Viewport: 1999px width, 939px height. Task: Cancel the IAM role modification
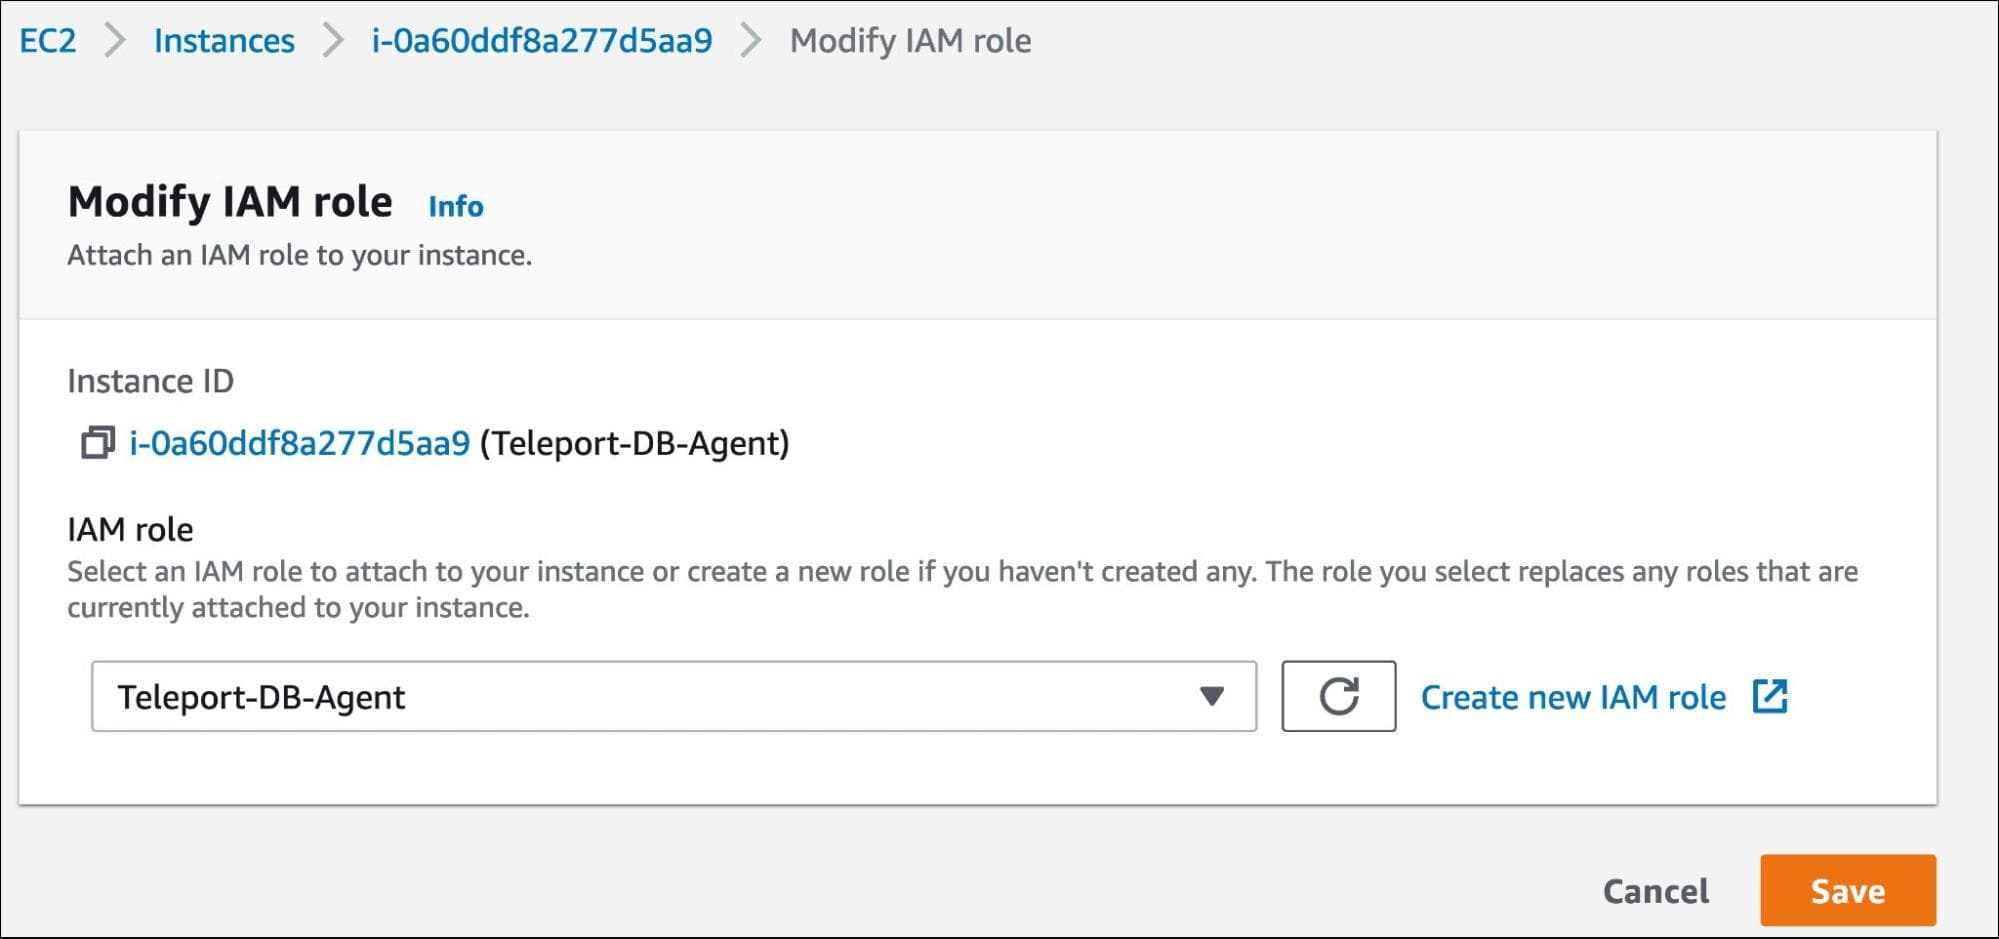[1655, 890]
